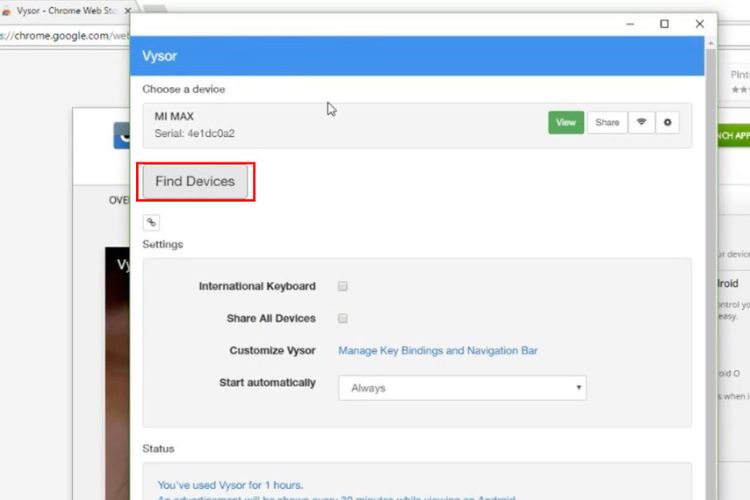Click the 'MI MAX' device name text
The height and width of the screenshot is (500, 750).
(x=174, y=116)
